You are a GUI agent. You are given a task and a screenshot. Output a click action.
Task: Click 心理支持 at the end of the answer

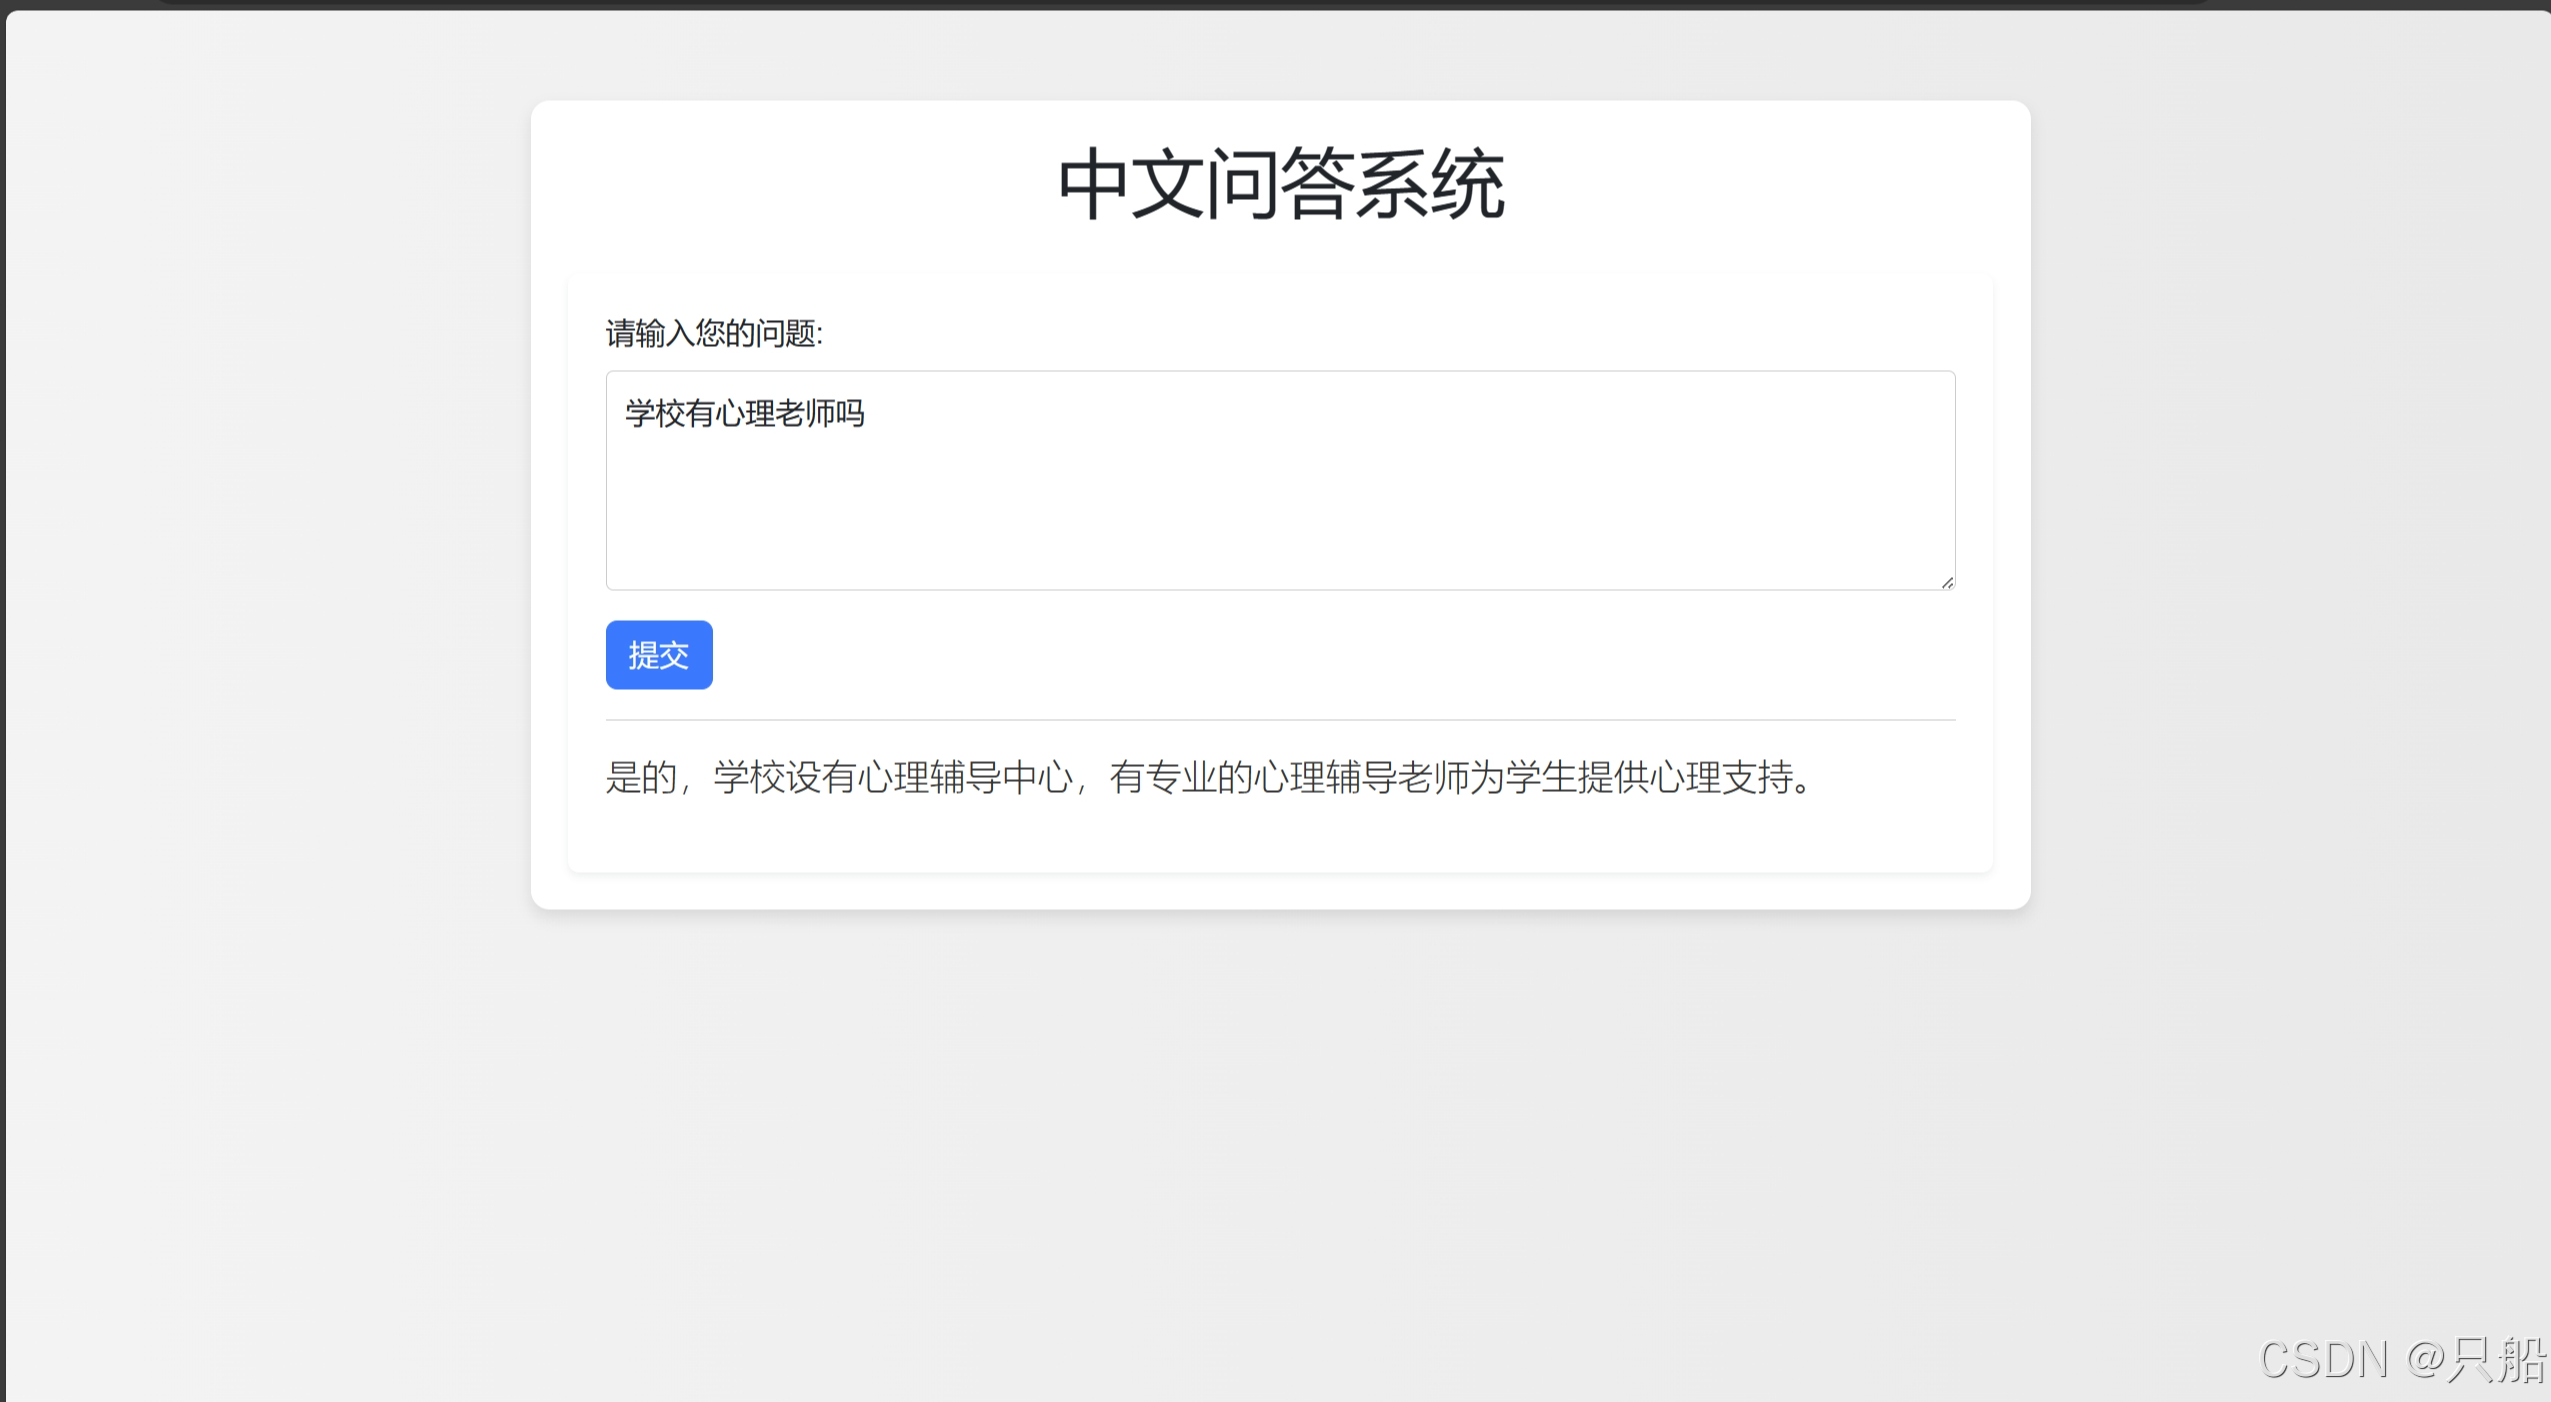pos(1722,777)
